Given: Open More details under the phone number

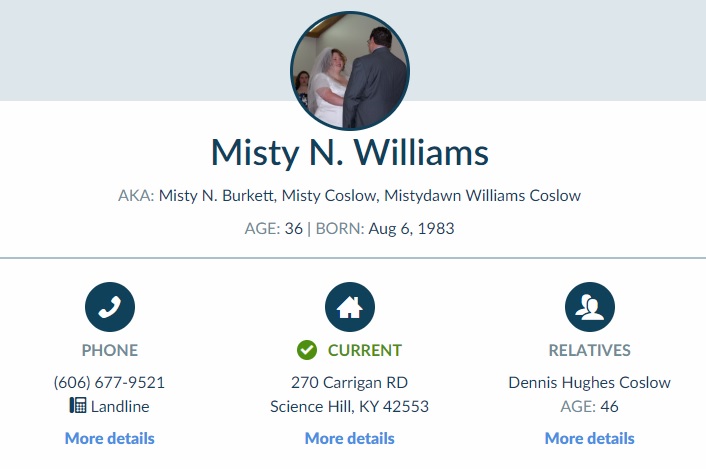Looking at the screenshot, I should tap(110, 438).
